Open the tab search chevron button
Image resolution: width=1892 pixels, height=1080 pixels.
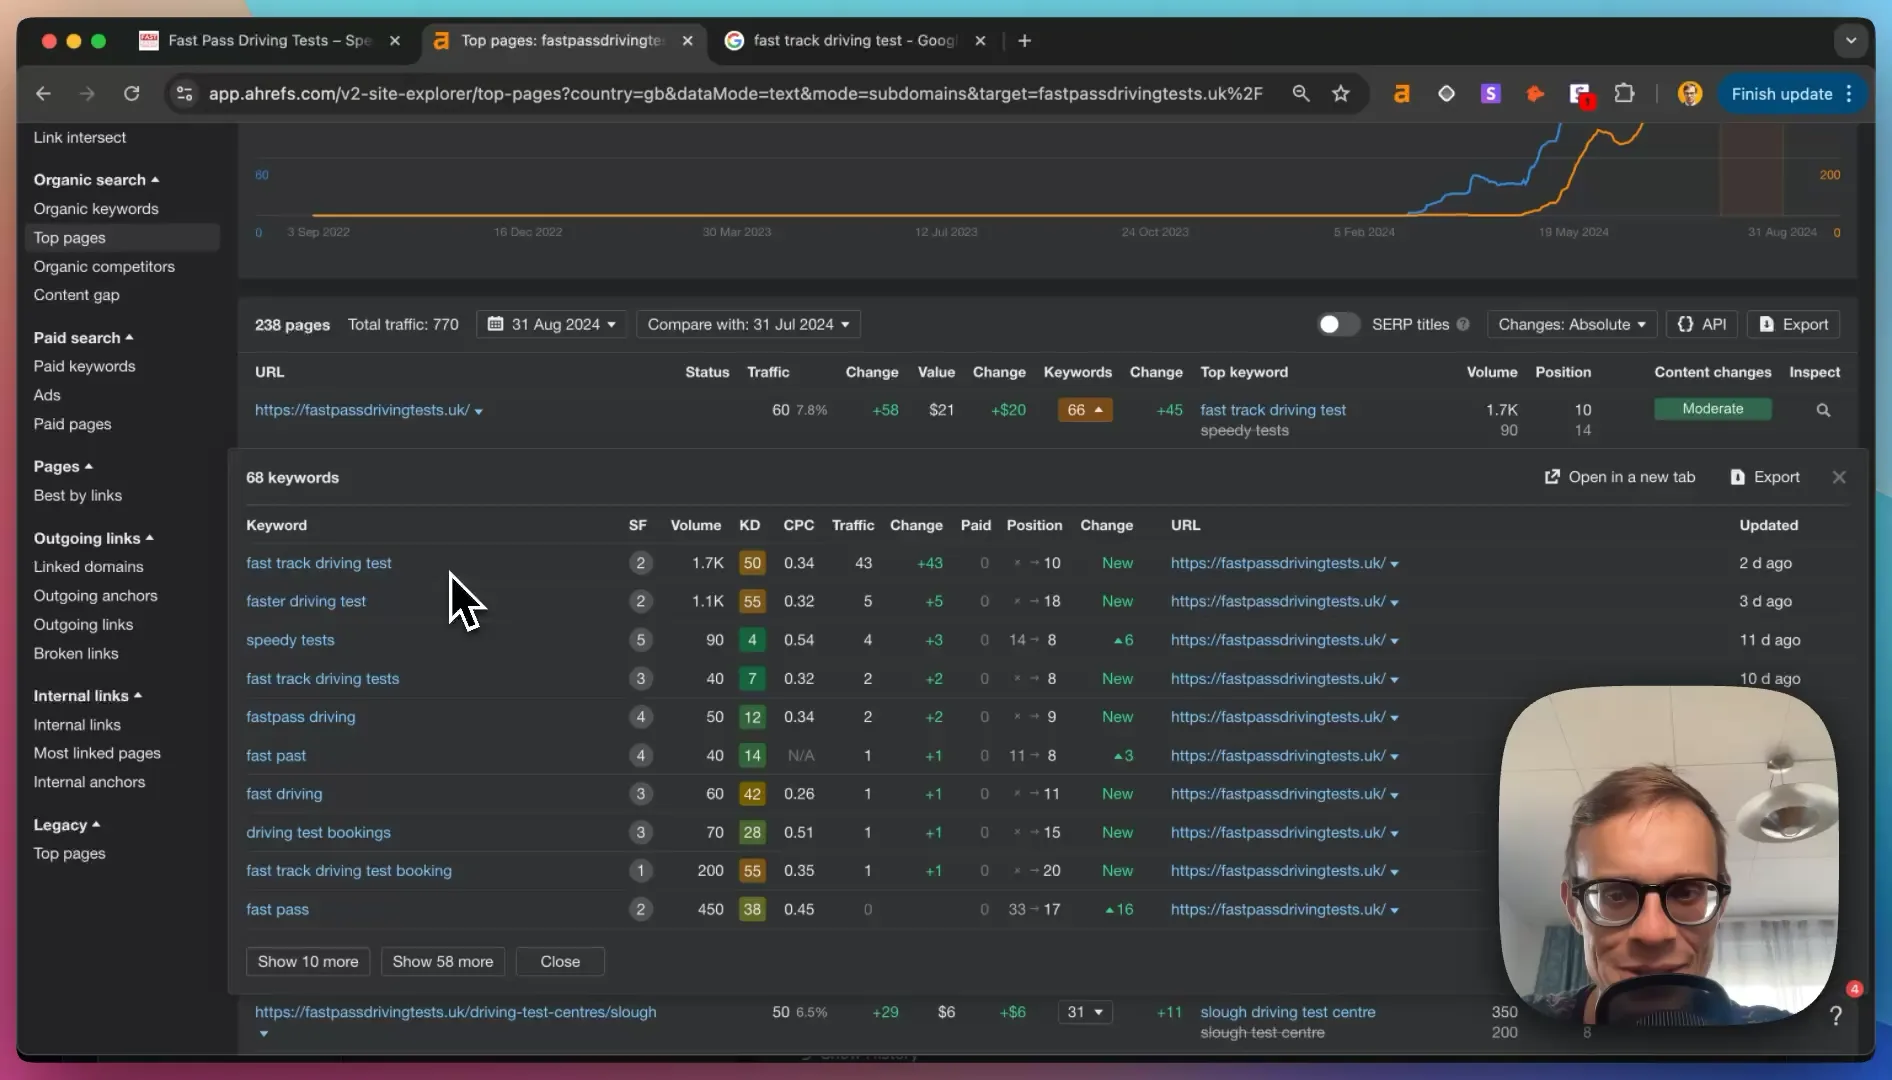[x=1851, y=41]
